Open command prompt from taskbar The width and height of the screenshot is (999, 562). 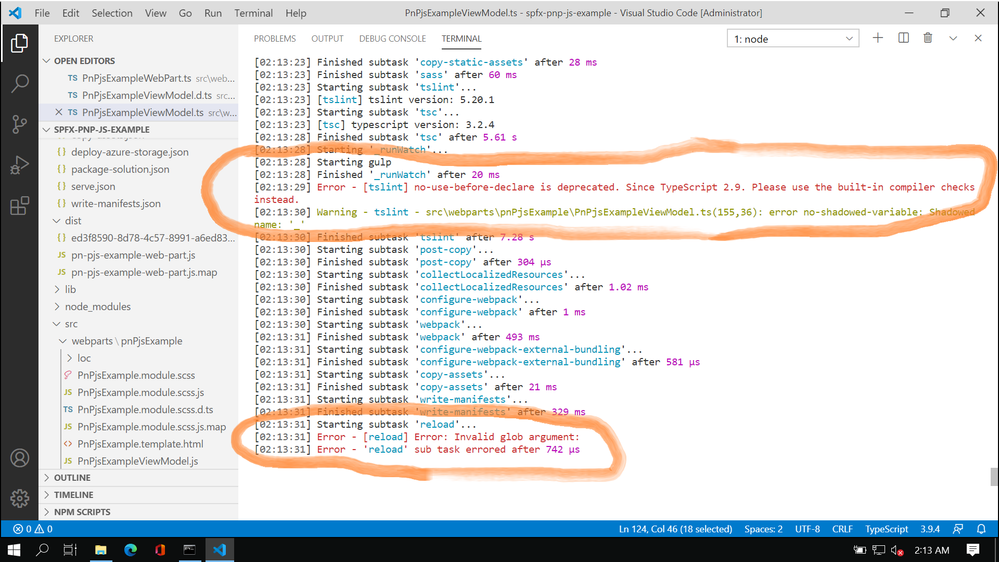pos(189,550)
